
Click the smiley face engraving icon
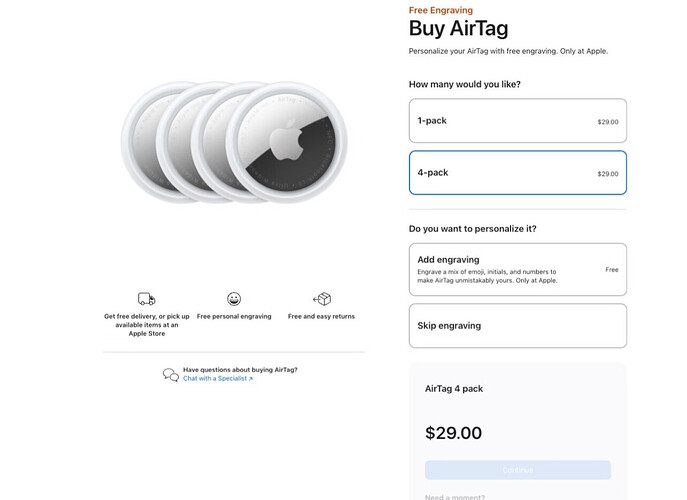(234, 299)
